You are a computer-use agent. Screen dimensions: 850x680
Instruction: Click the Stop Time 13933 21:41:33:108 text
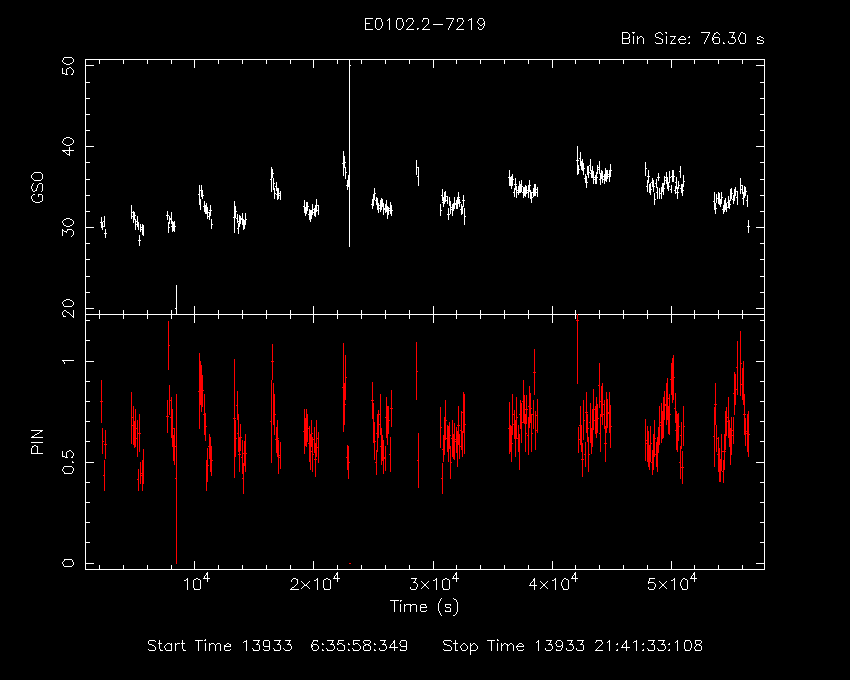(x=572, y=646)
